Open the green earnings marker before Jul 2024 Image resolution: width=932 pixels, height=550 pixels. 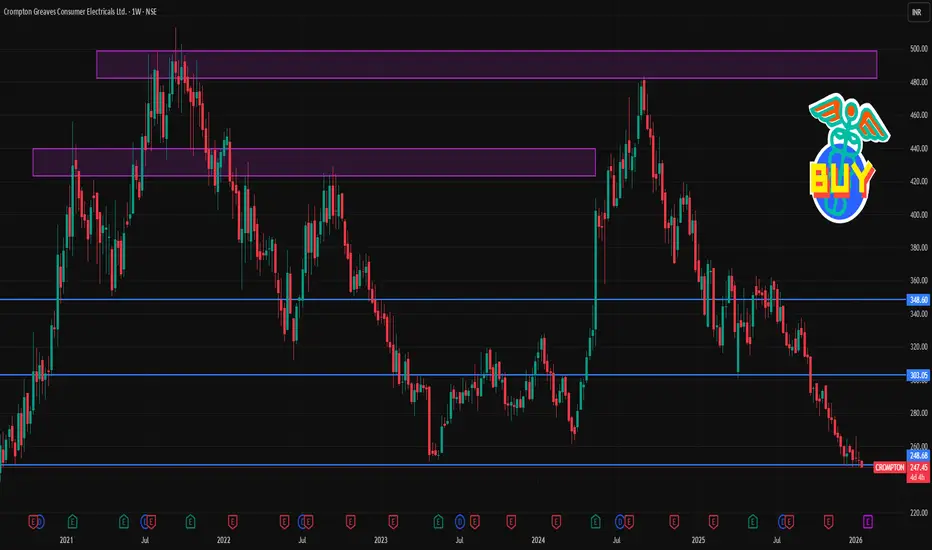click(x=596, y=522)
